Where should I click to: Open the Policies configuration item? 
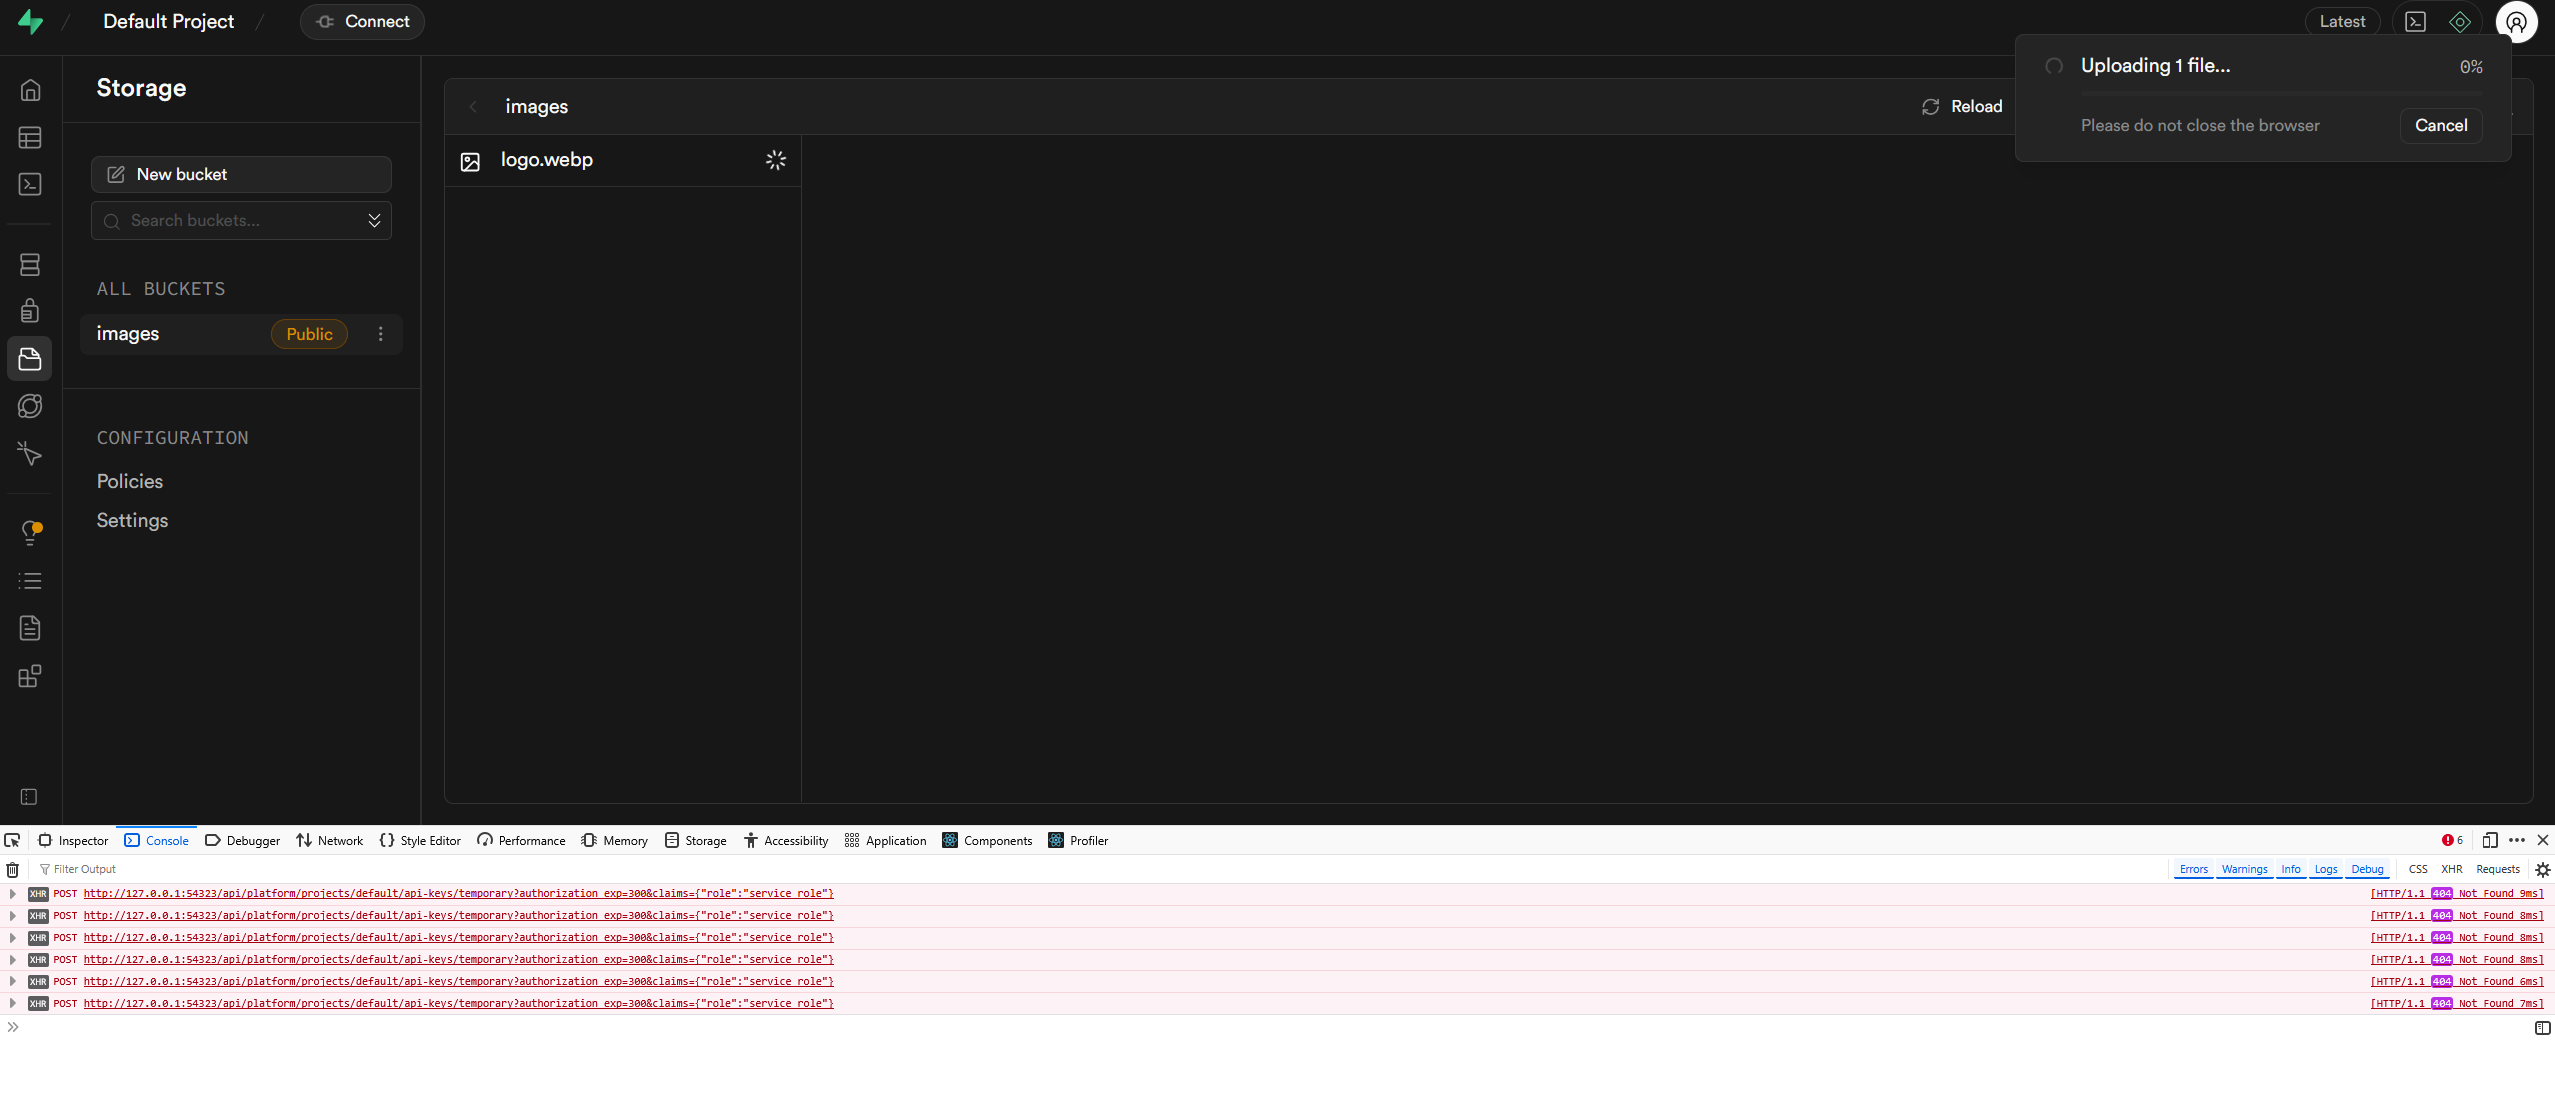pos(130,481)
